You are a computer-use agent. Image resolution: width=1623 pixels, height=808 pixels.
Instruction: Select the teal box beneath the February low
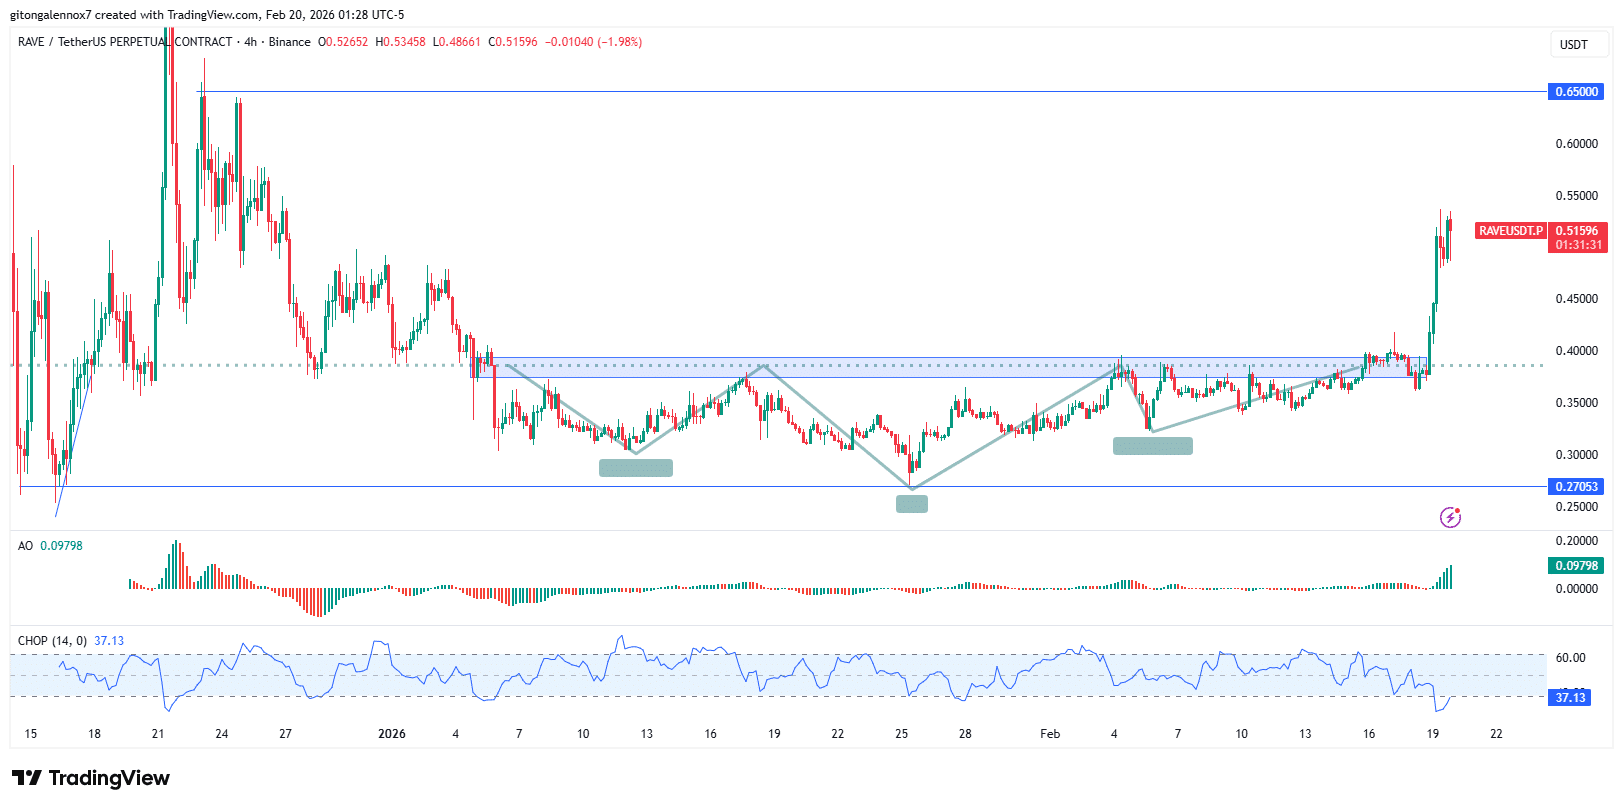[x=1152, y=446]
